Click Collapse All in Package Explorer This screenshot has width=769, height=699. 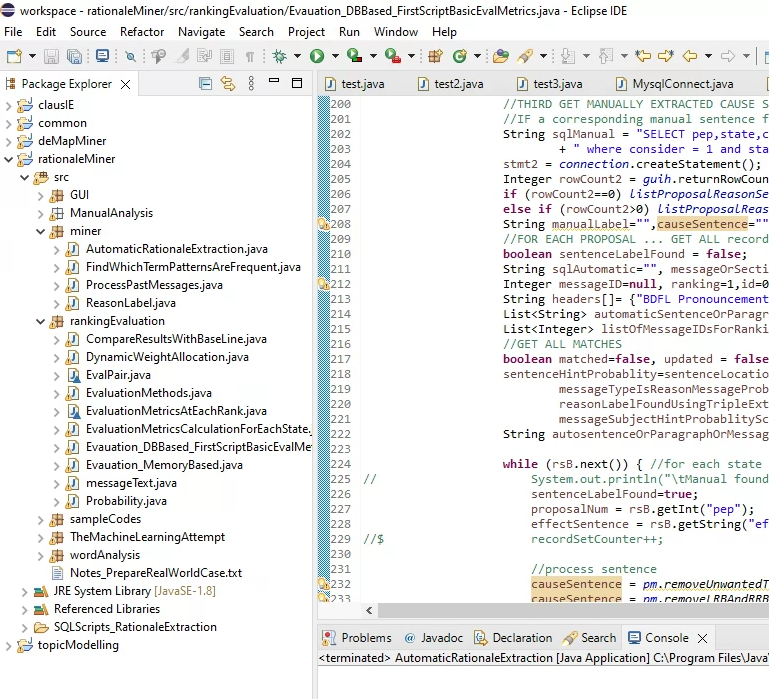click(205, 84)
